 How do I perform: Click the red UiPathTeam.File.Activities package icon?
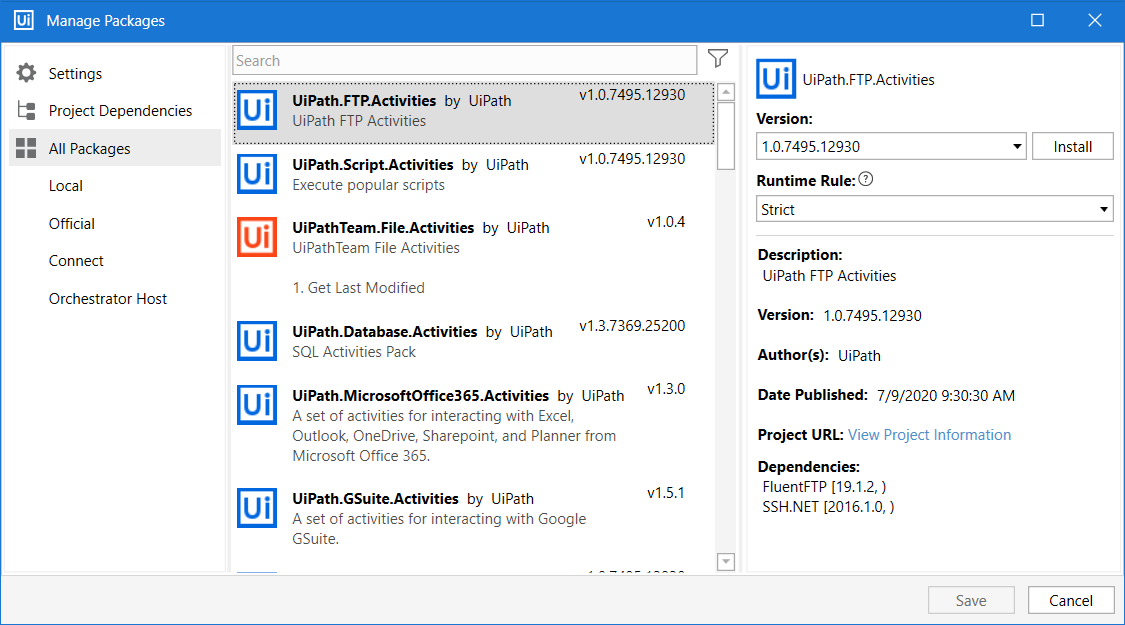click(257, 237)
